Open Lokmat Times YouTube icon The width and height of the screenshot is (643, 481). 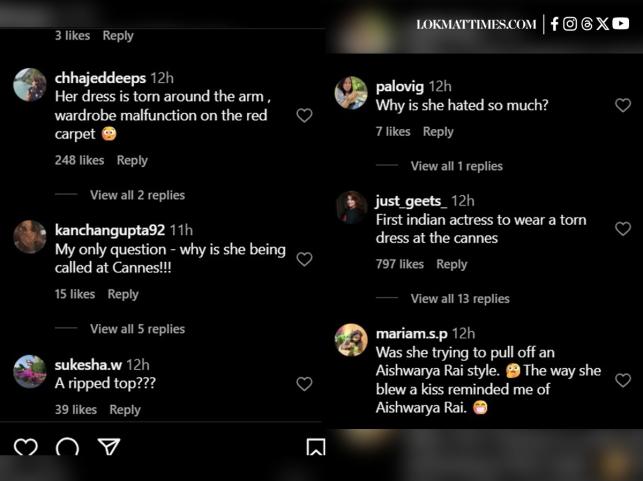621,24
